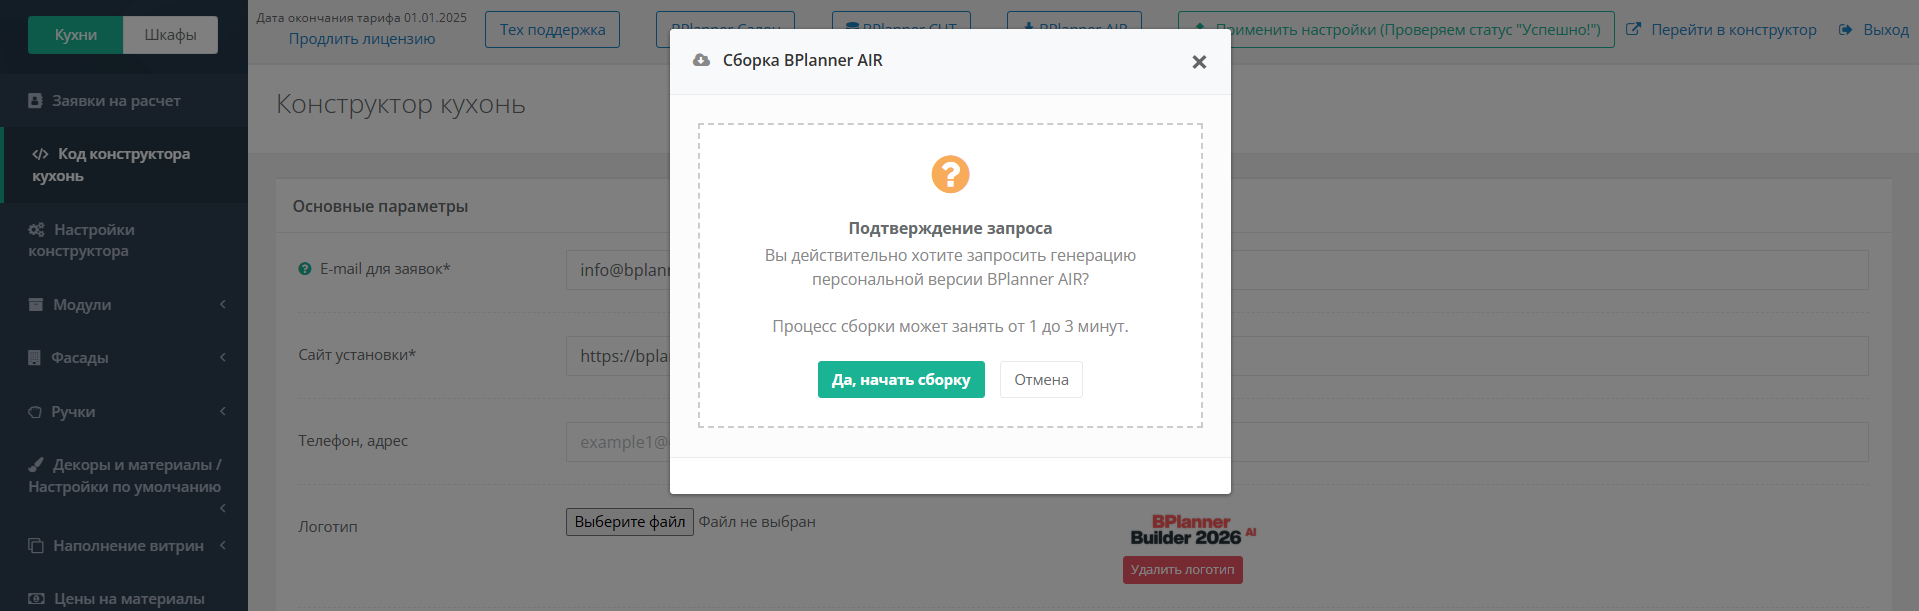
Task: Click the code brackets icon in sidebar
Action: point(40,154)
